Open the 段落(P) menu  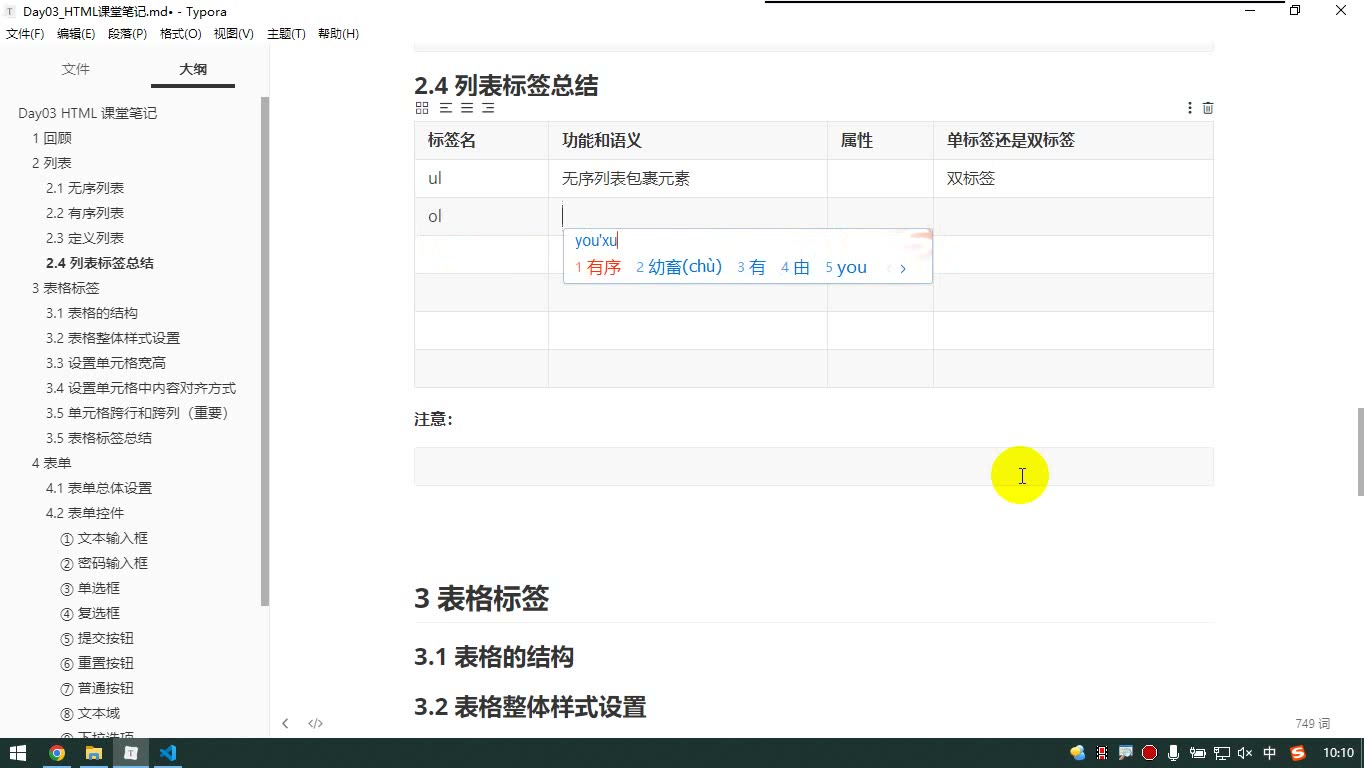click(x=127, y=34)
